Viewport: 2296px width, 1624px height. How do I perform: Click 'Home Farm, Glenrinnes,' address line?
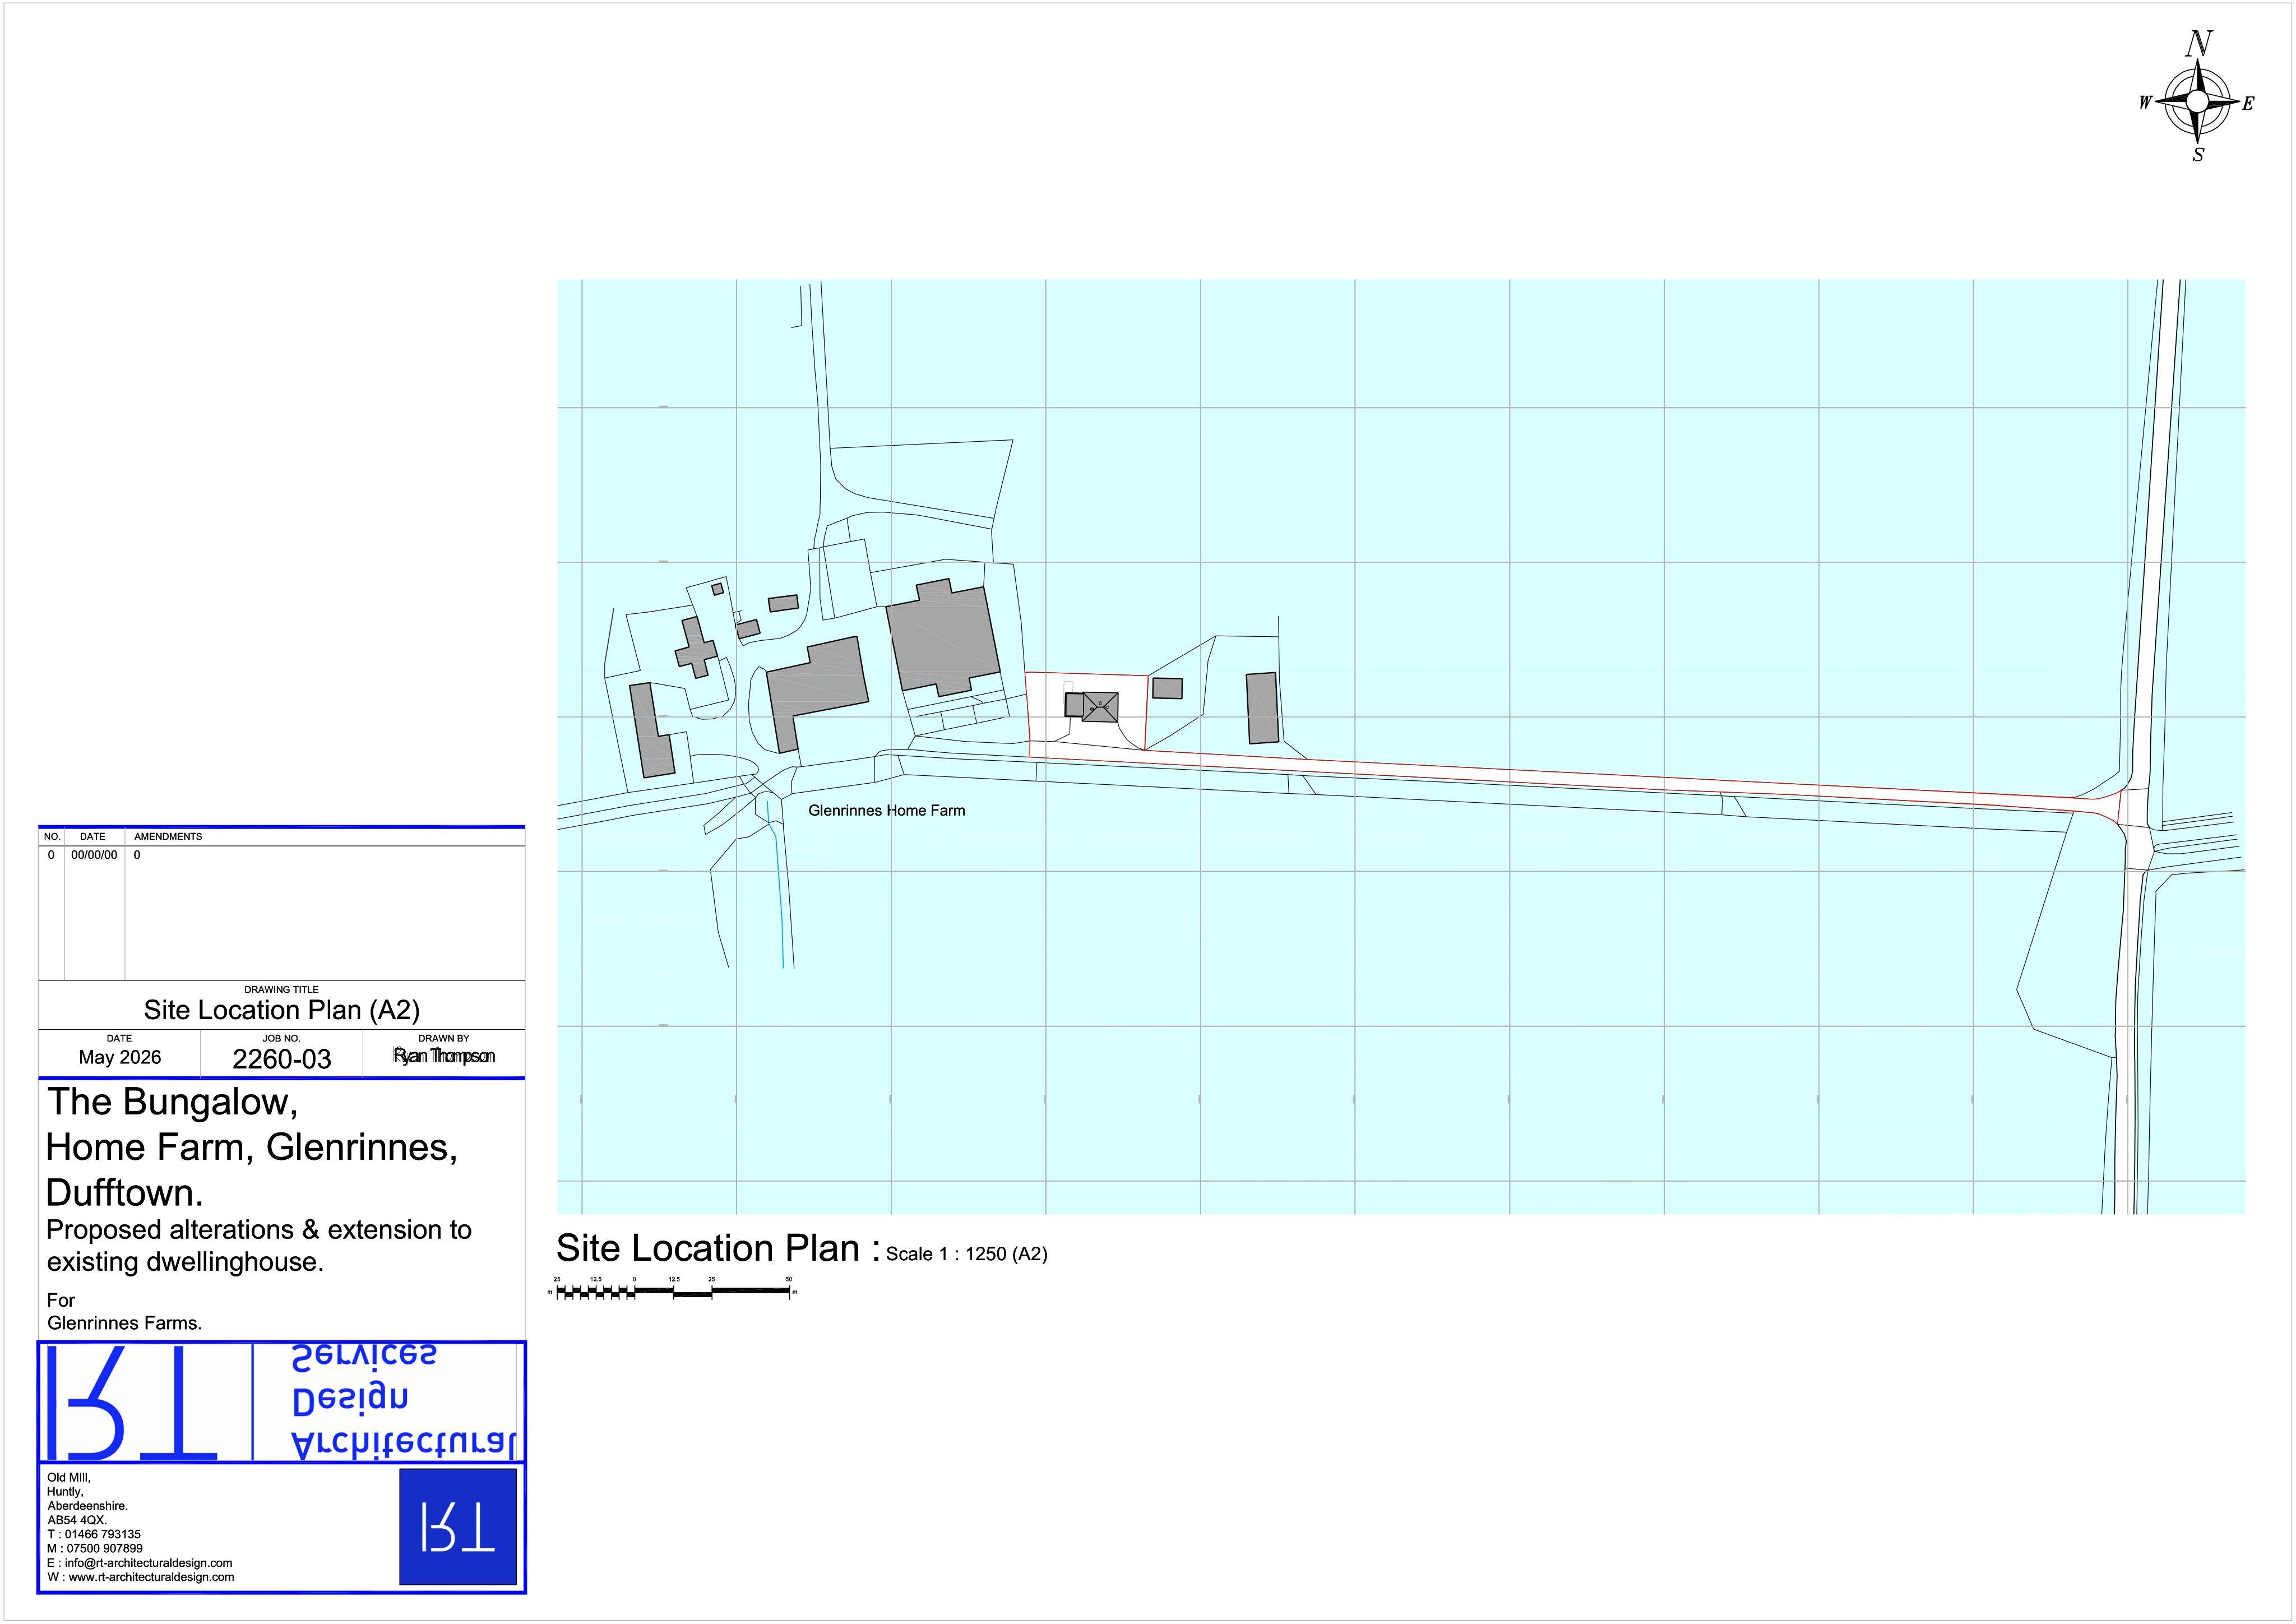252,1147
